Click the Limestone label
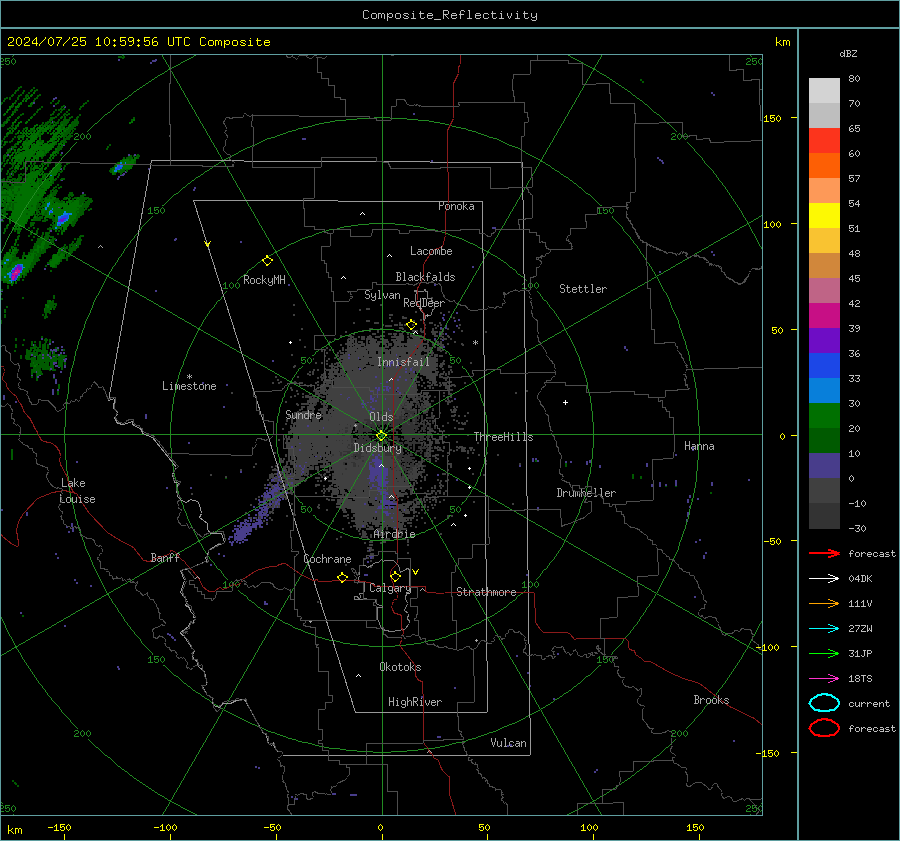The height and width of the screenshot is (841, 900). point(189,386)
